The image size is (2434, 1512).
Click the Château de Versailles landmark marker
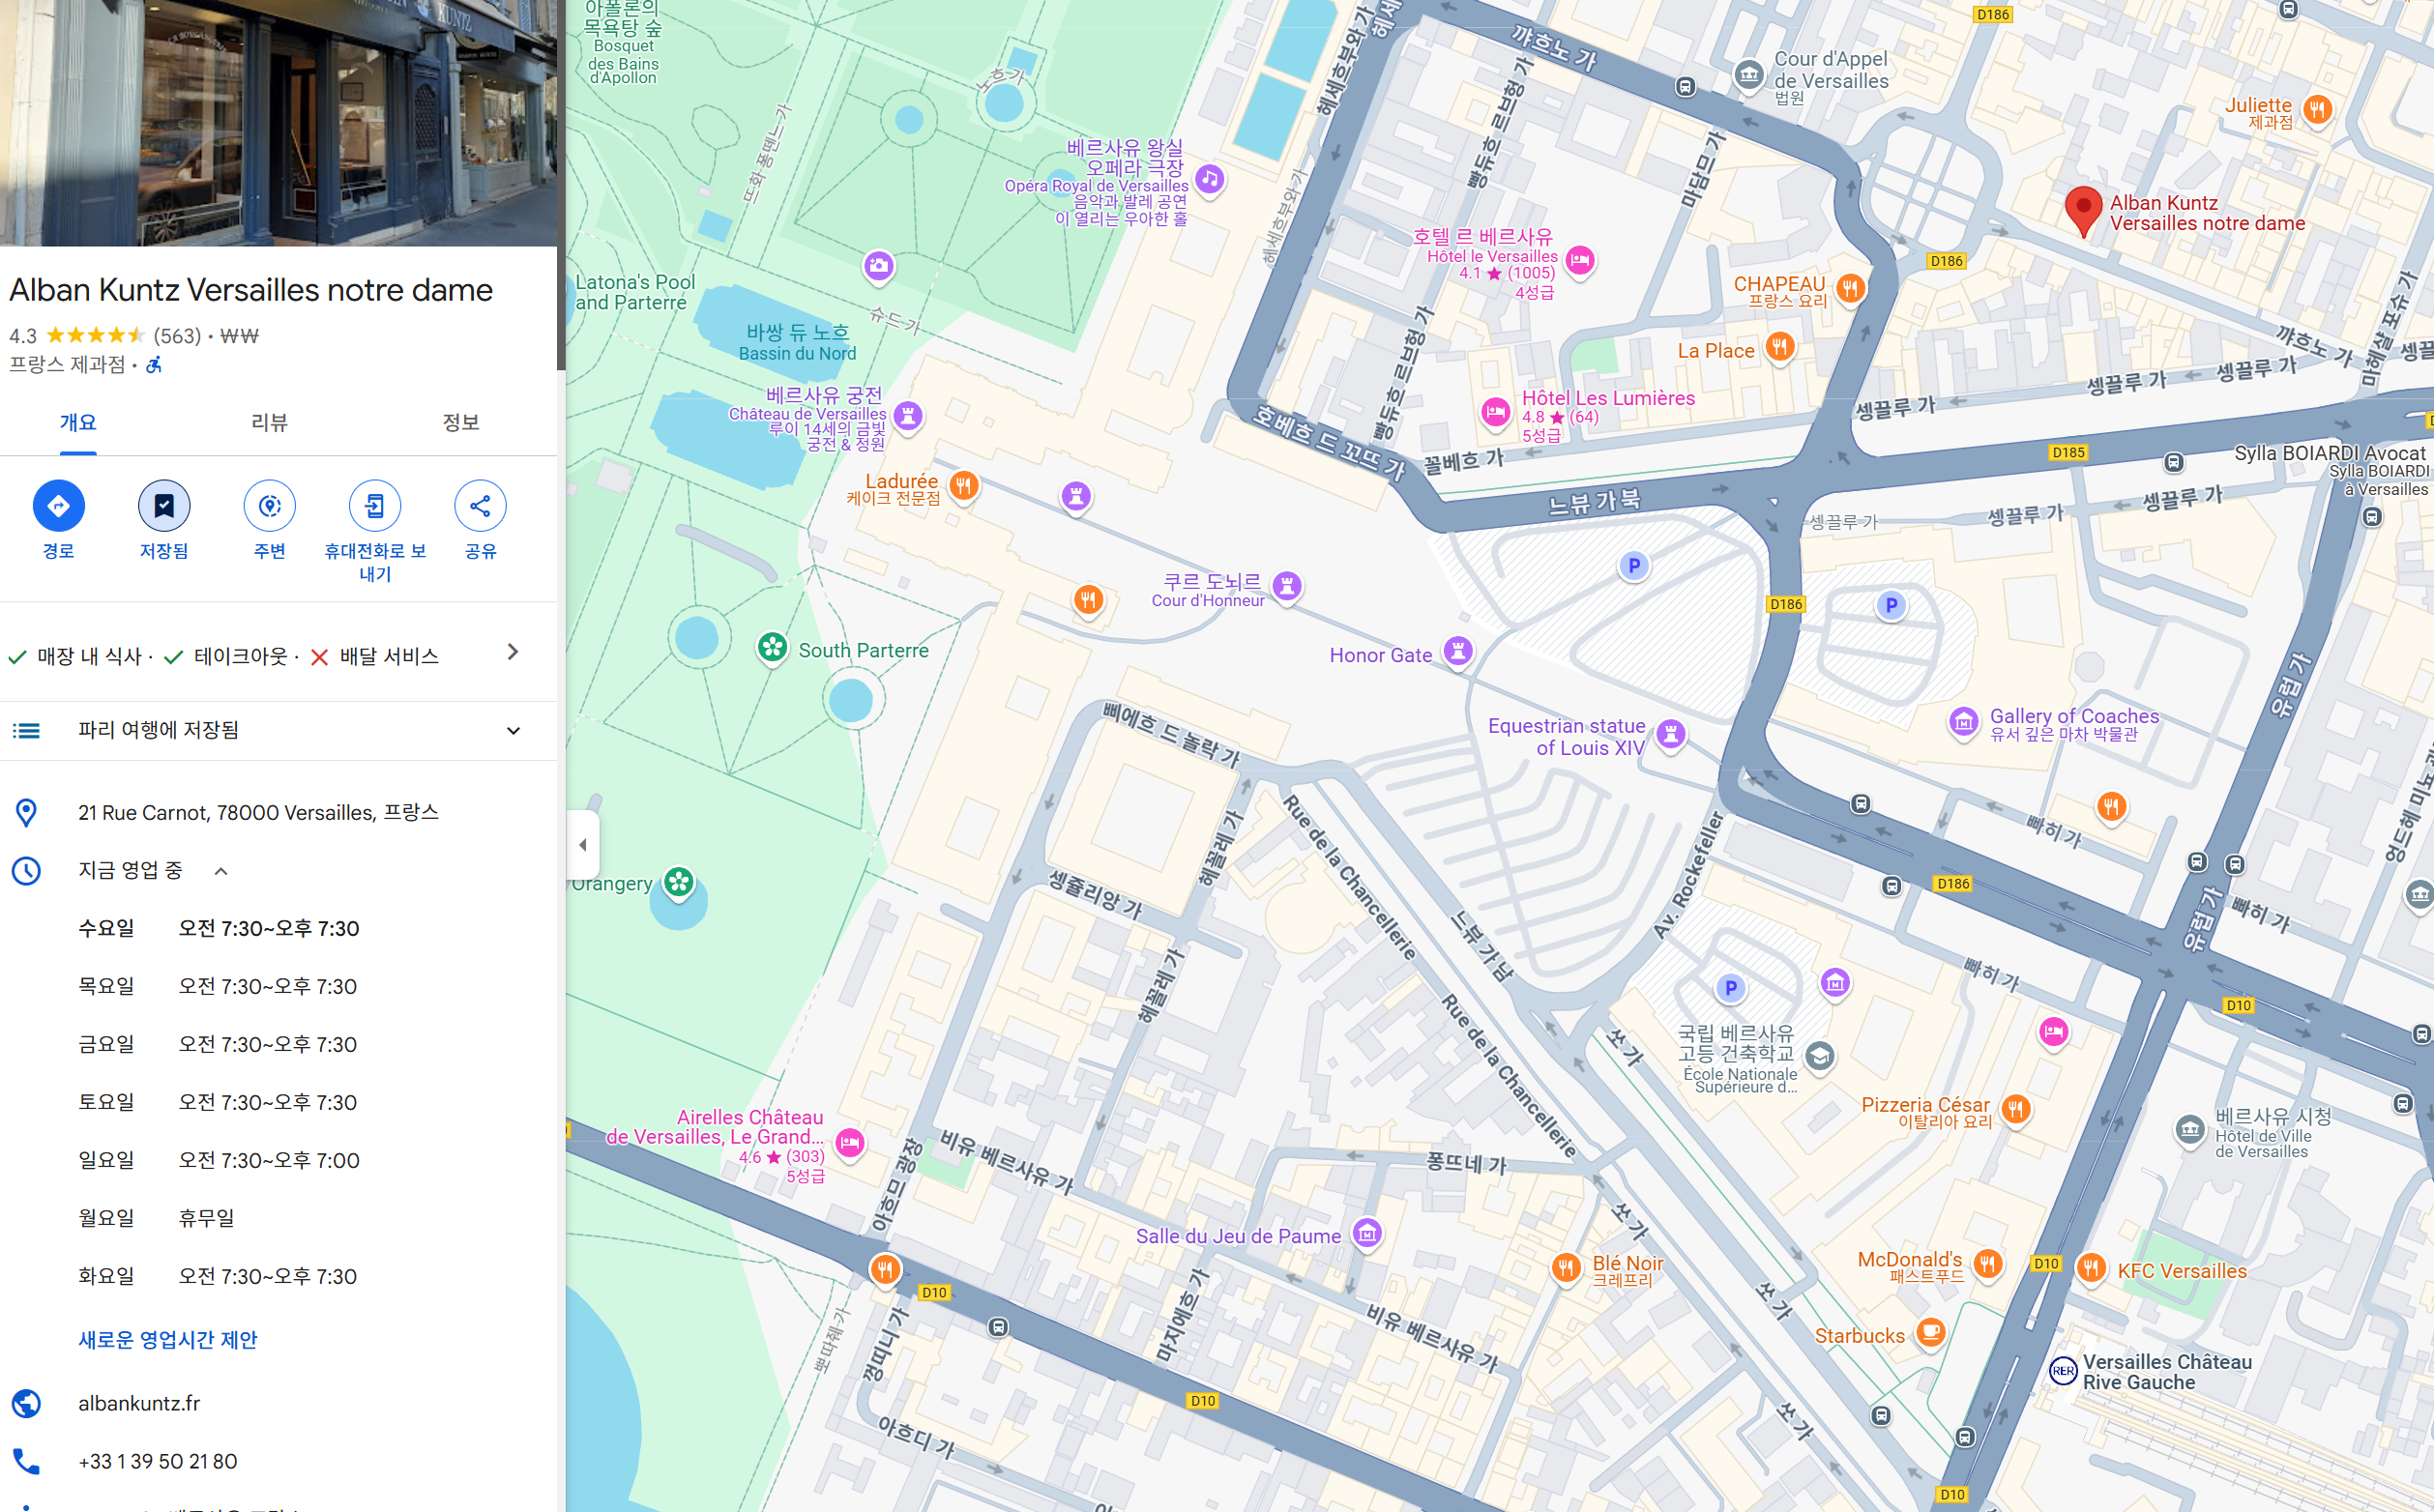click(x=908, y=416)
